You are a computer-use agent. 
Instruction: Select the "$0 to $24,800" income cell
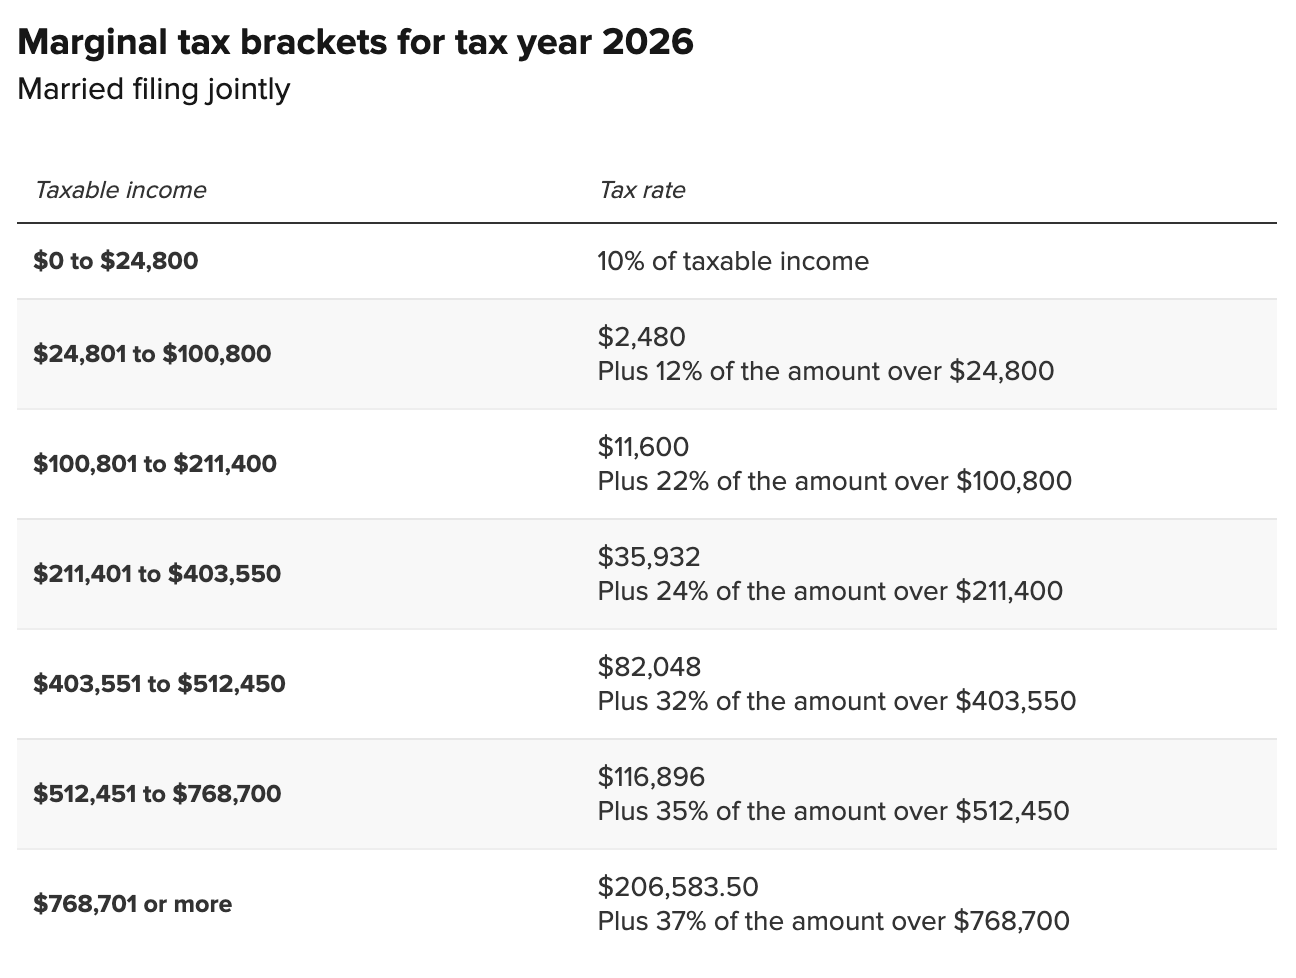coord(116,261)
